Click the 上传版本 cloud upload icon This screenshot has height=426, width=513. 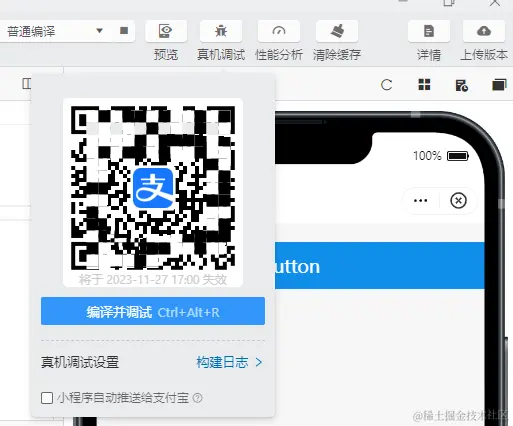click(x=484, y=31)
